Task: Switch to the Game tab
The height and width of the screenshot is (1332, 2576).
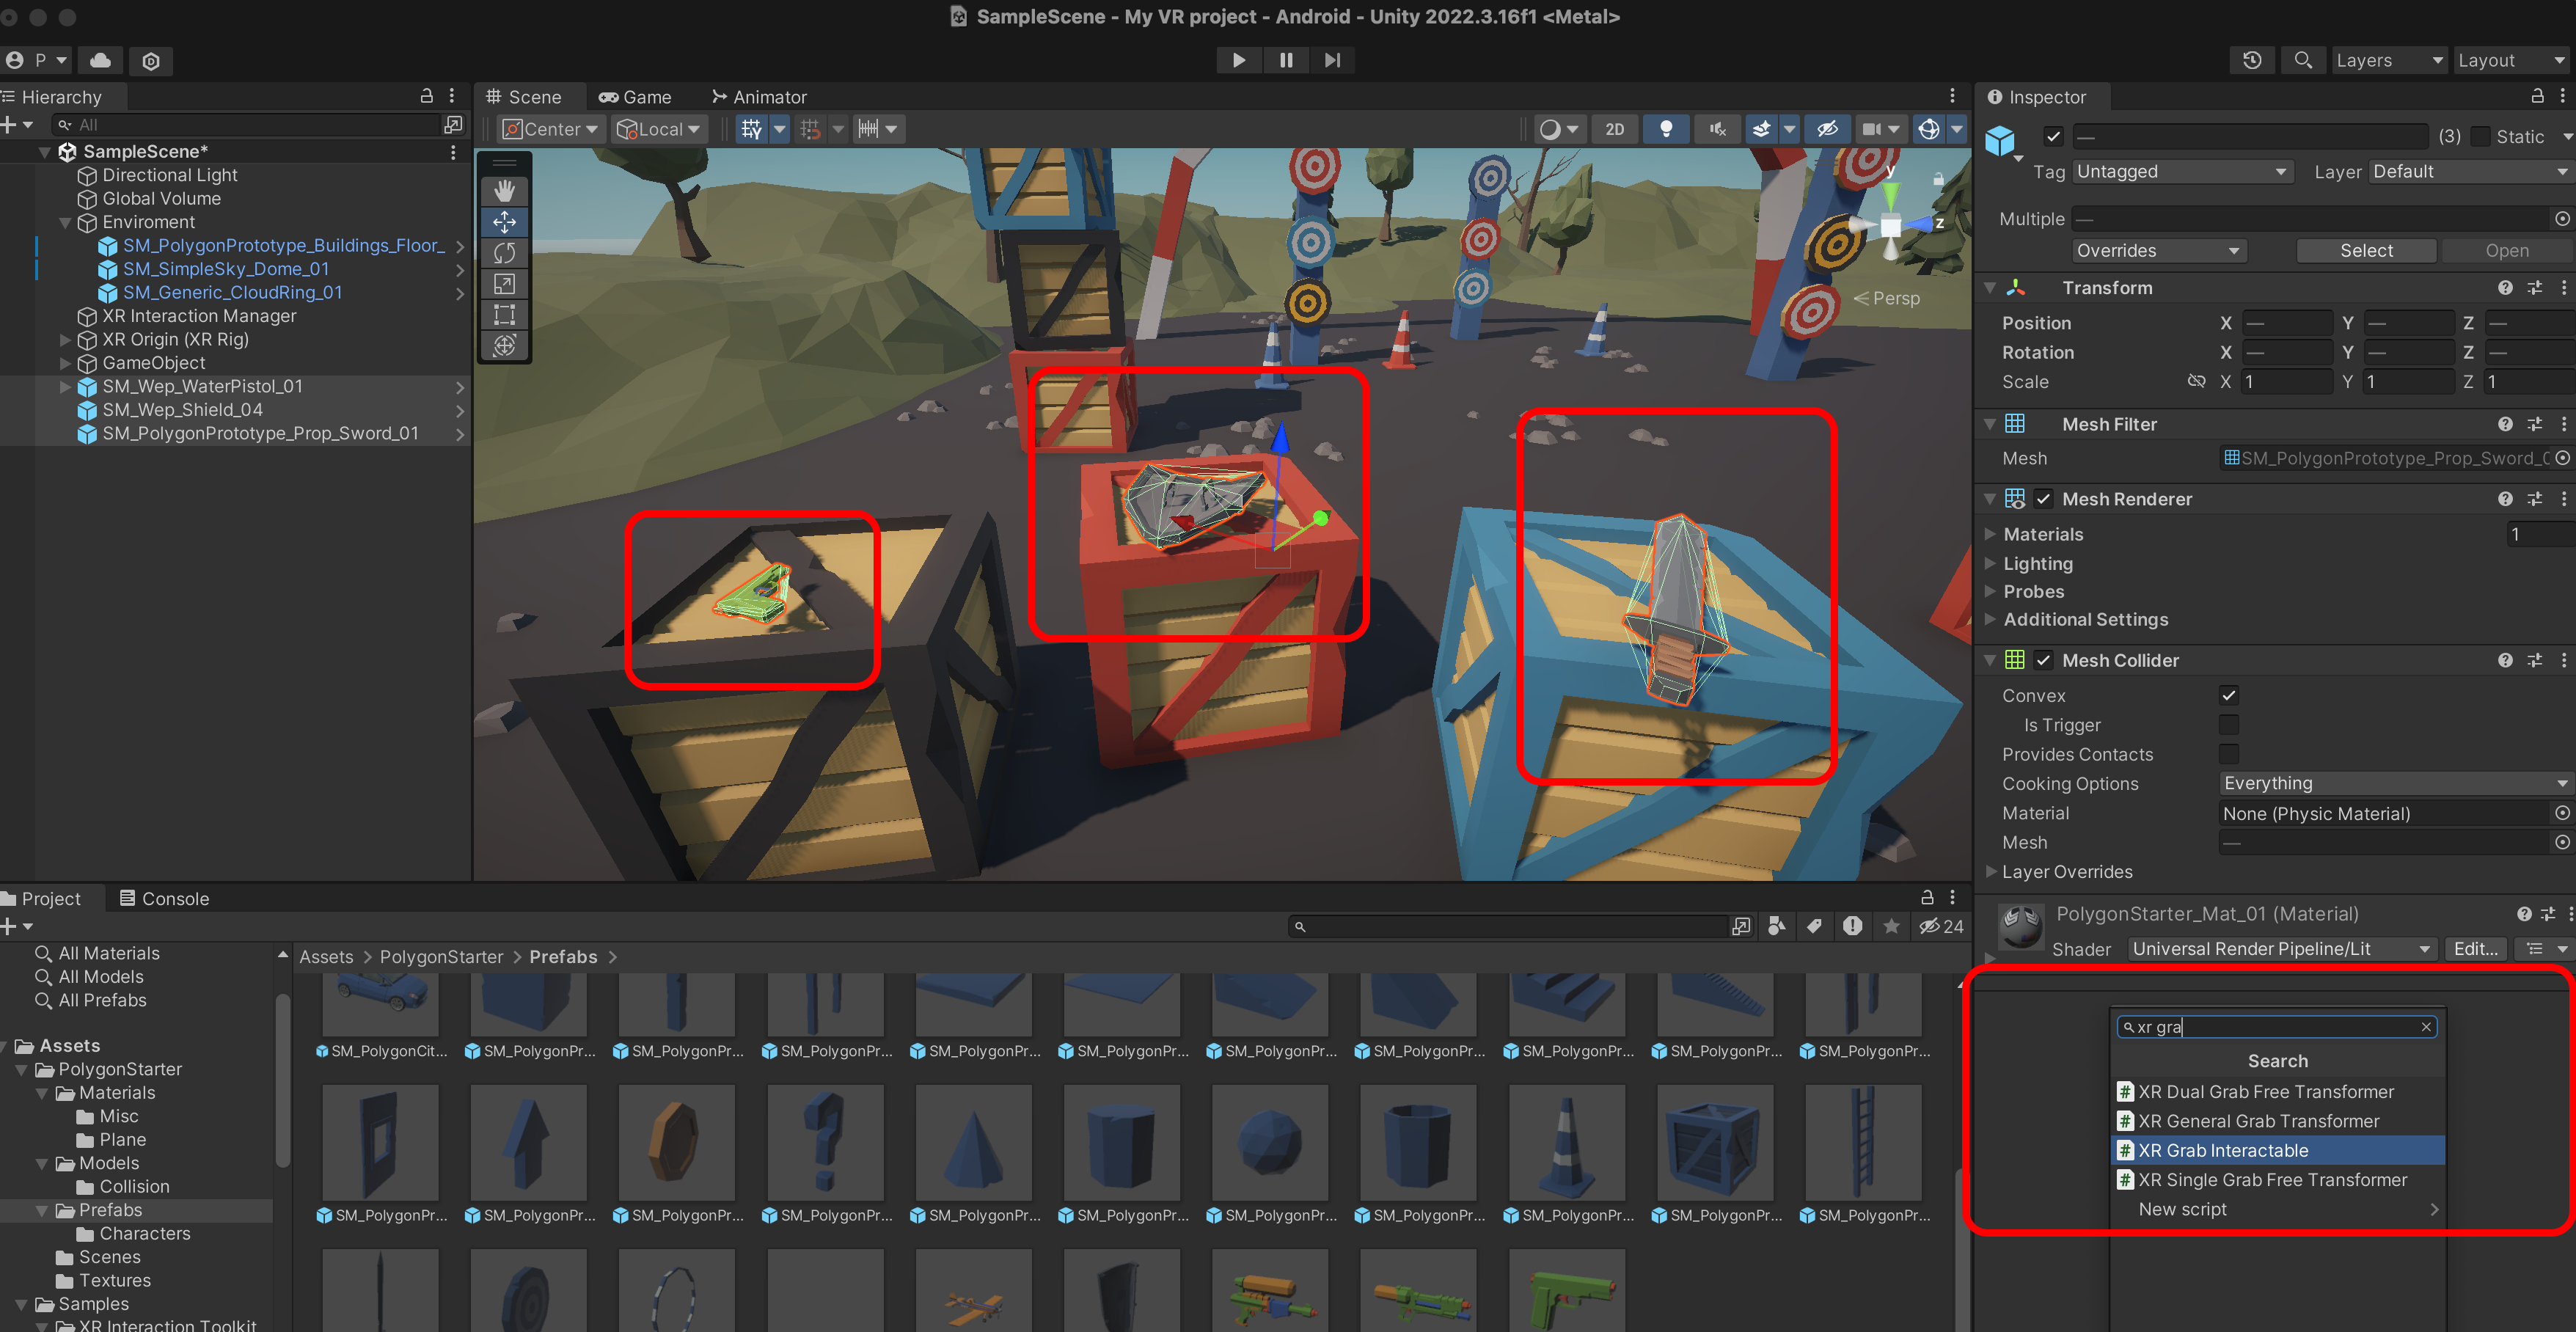Action: pos(635,97)
